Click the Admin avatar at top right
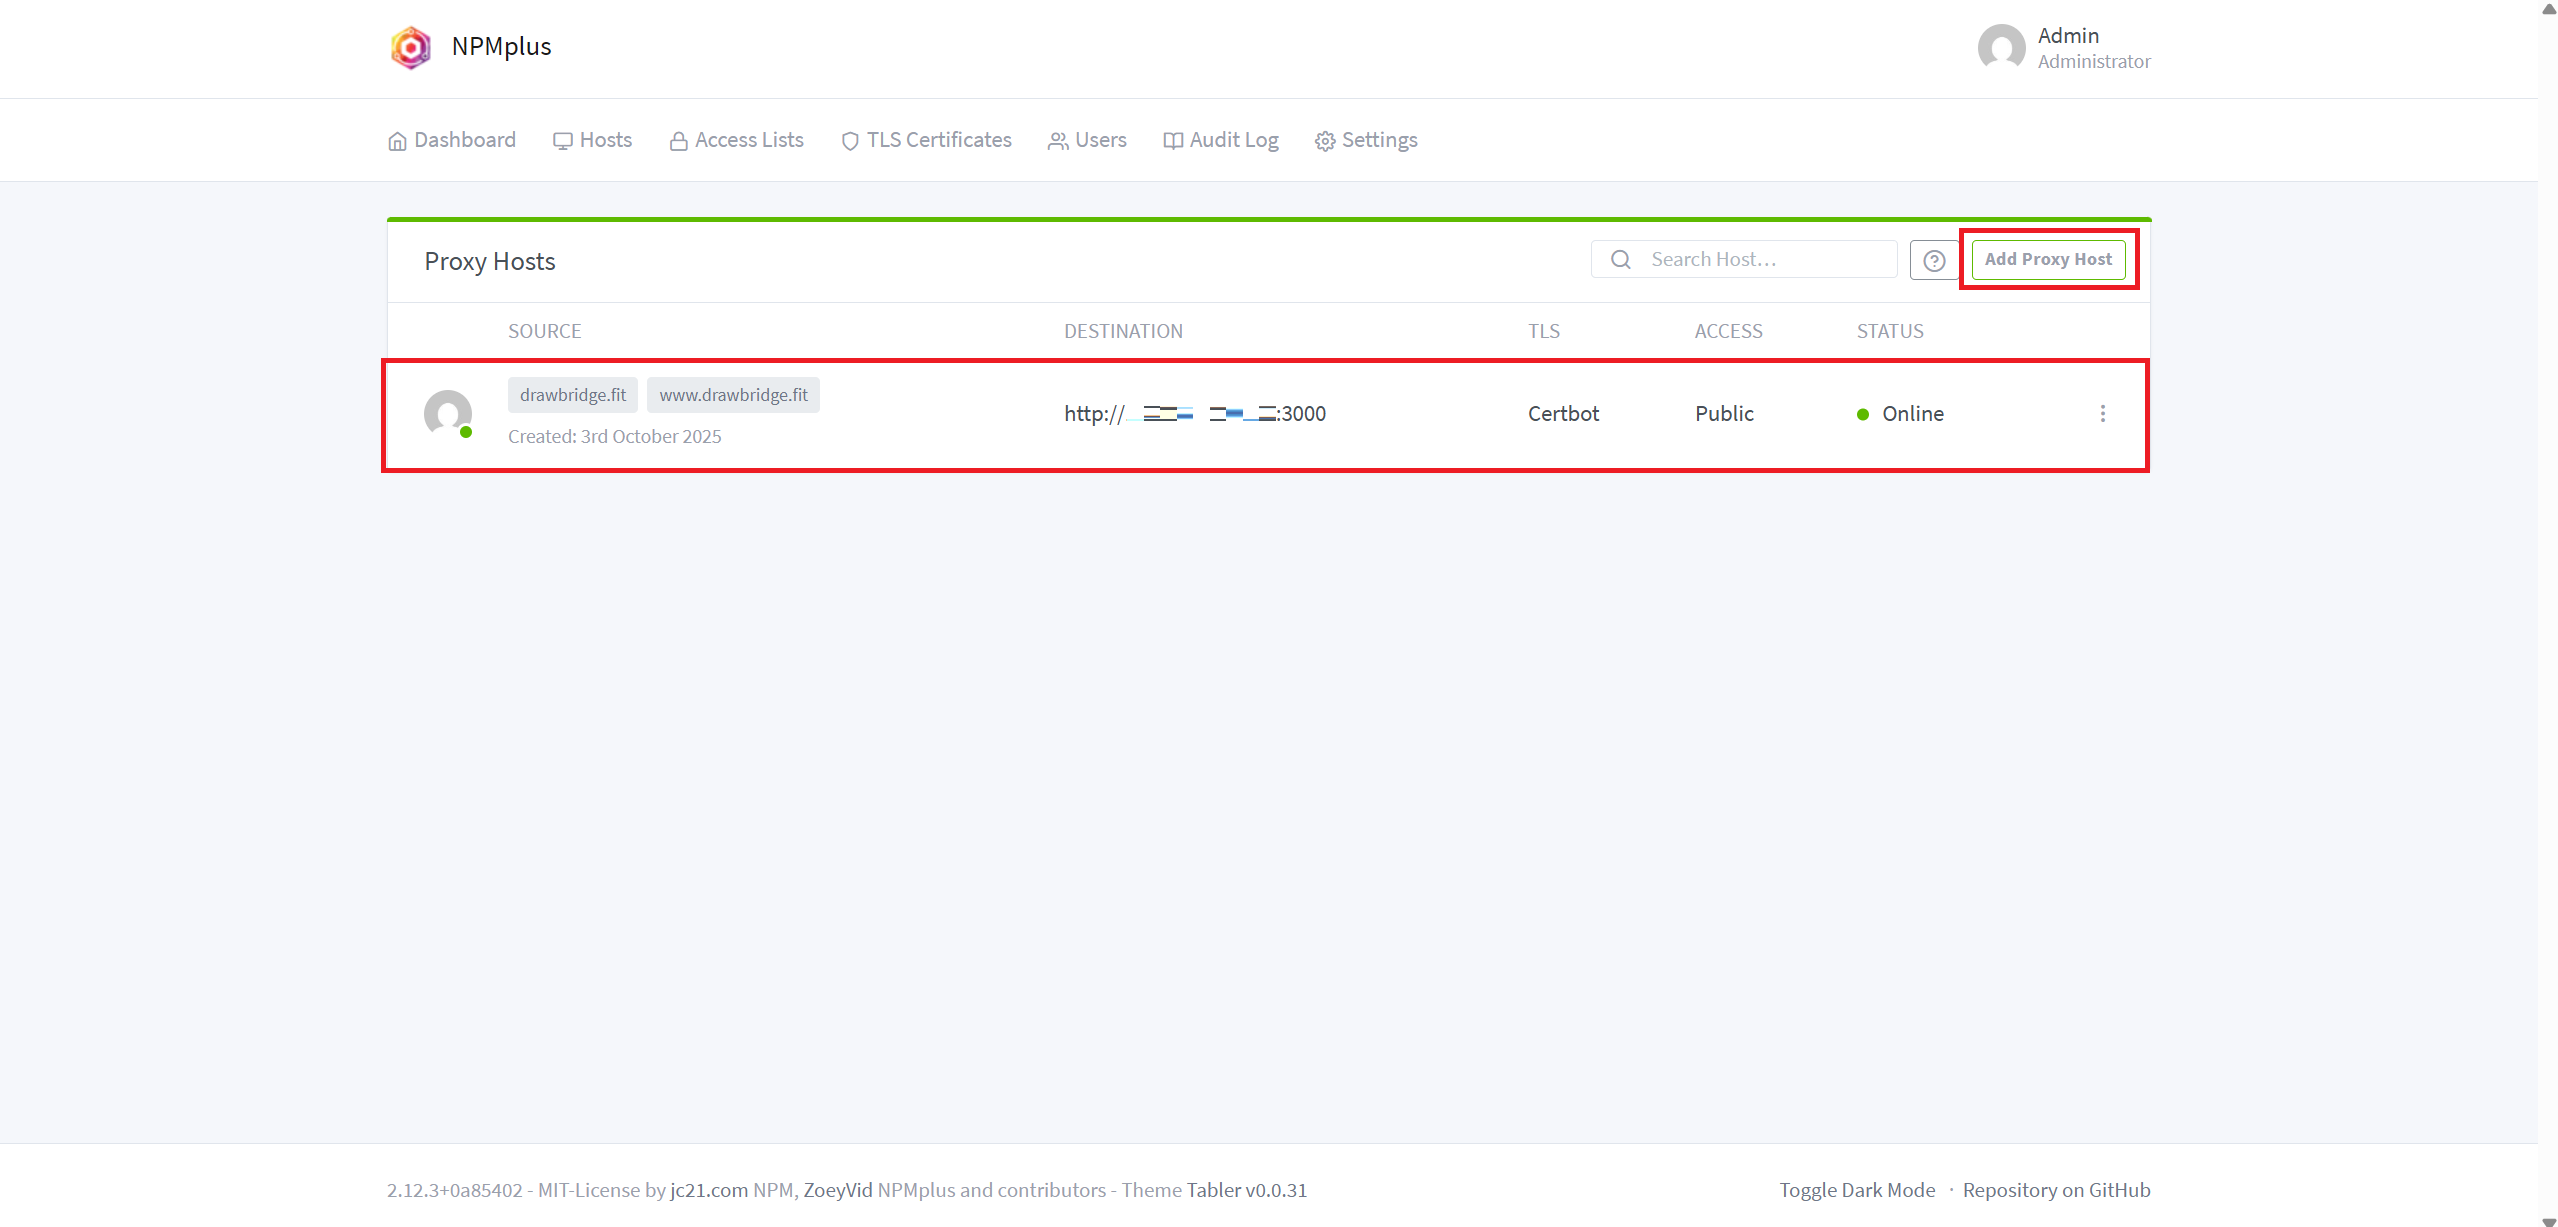This screenshot has width=2558, height=1227. [x=2001, y=47]
